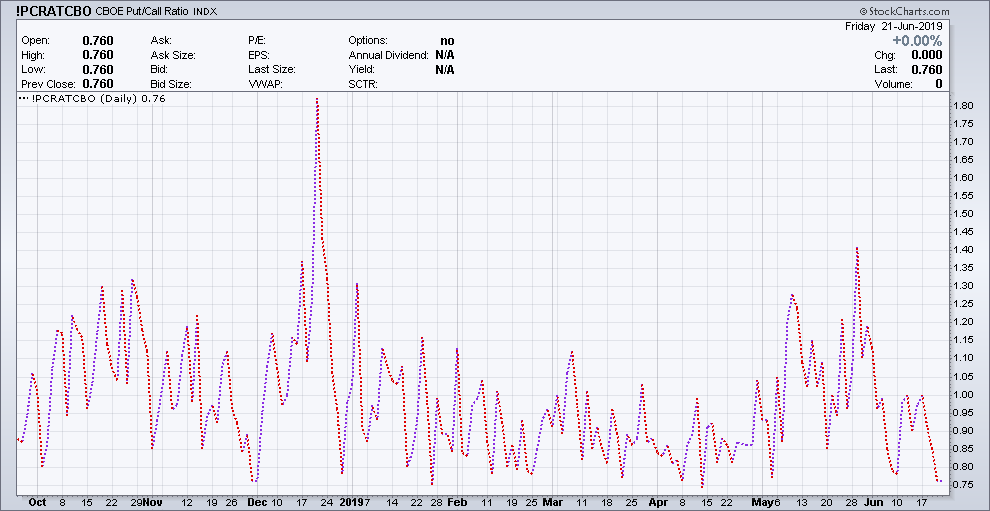Click the May month label on x-axis
This screenshot has height=511, width=990.
pyautogui.click(x=762, y=502)
